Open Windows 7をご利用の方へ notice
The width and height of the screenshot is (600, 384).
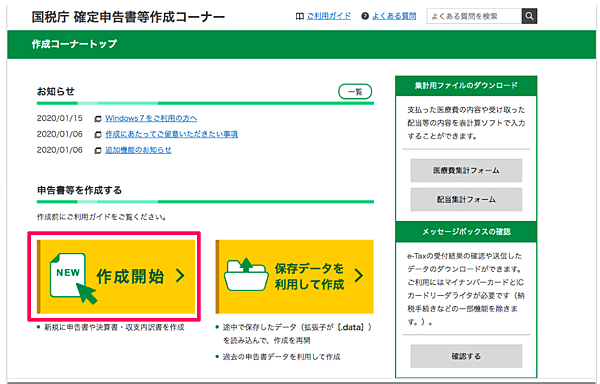pos(151,118)
